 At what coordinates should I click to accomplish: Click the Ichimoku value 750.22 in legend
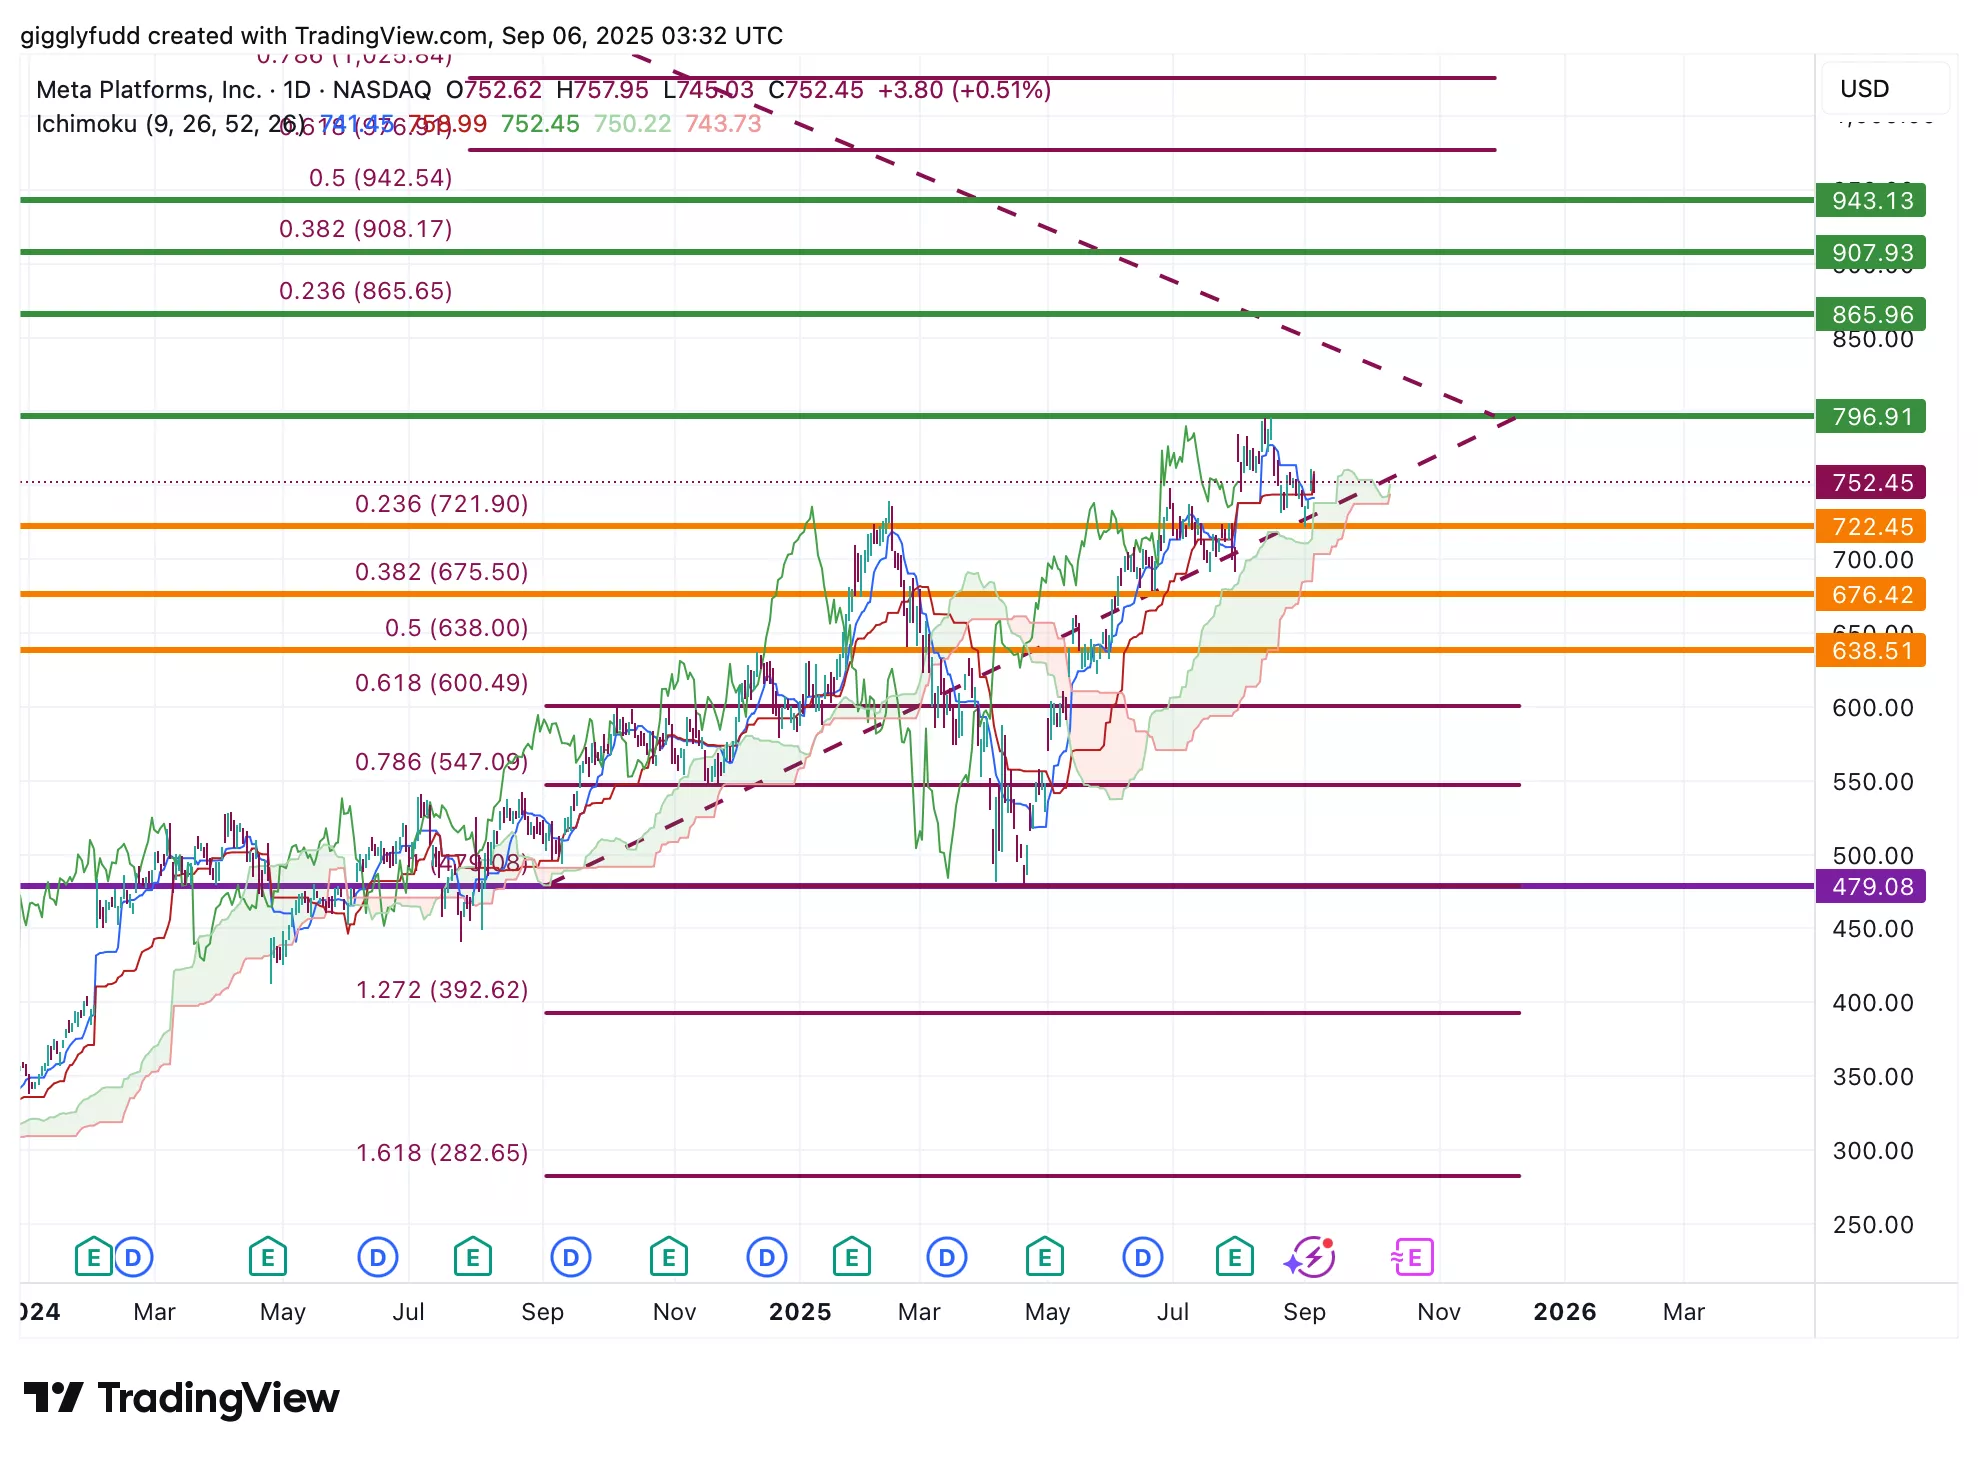(x=632, y=124)
